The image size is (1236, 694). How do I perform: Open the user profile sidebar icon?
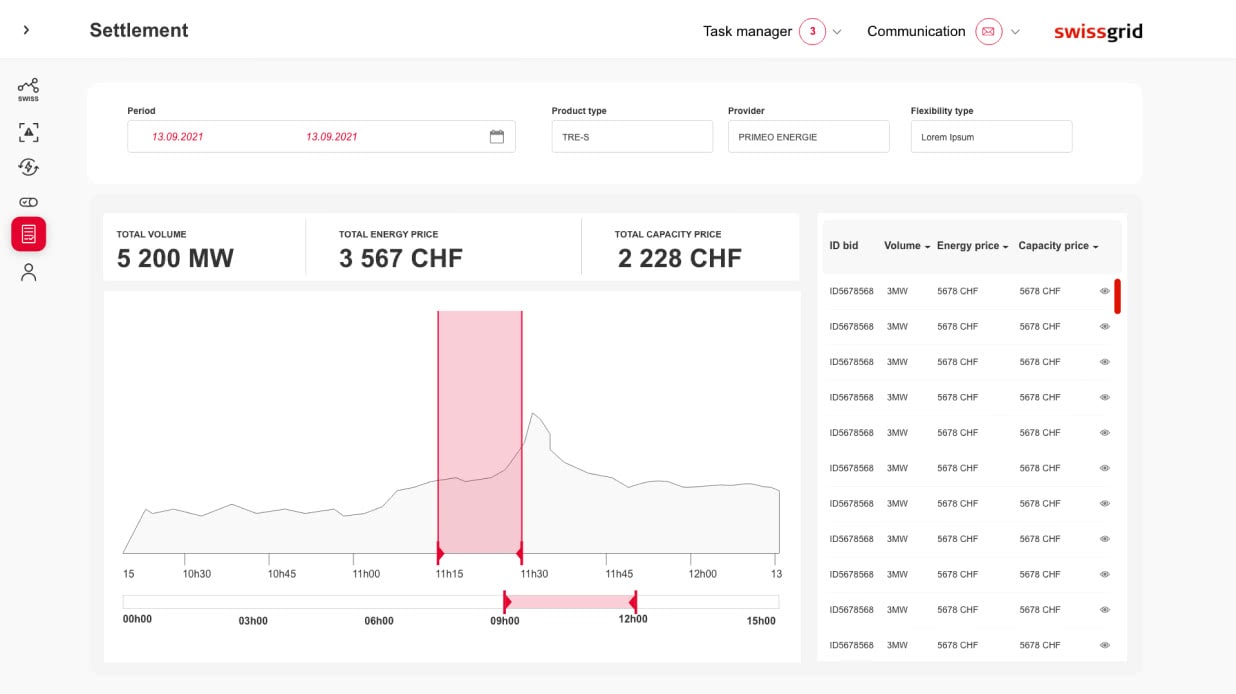point(28,272)
